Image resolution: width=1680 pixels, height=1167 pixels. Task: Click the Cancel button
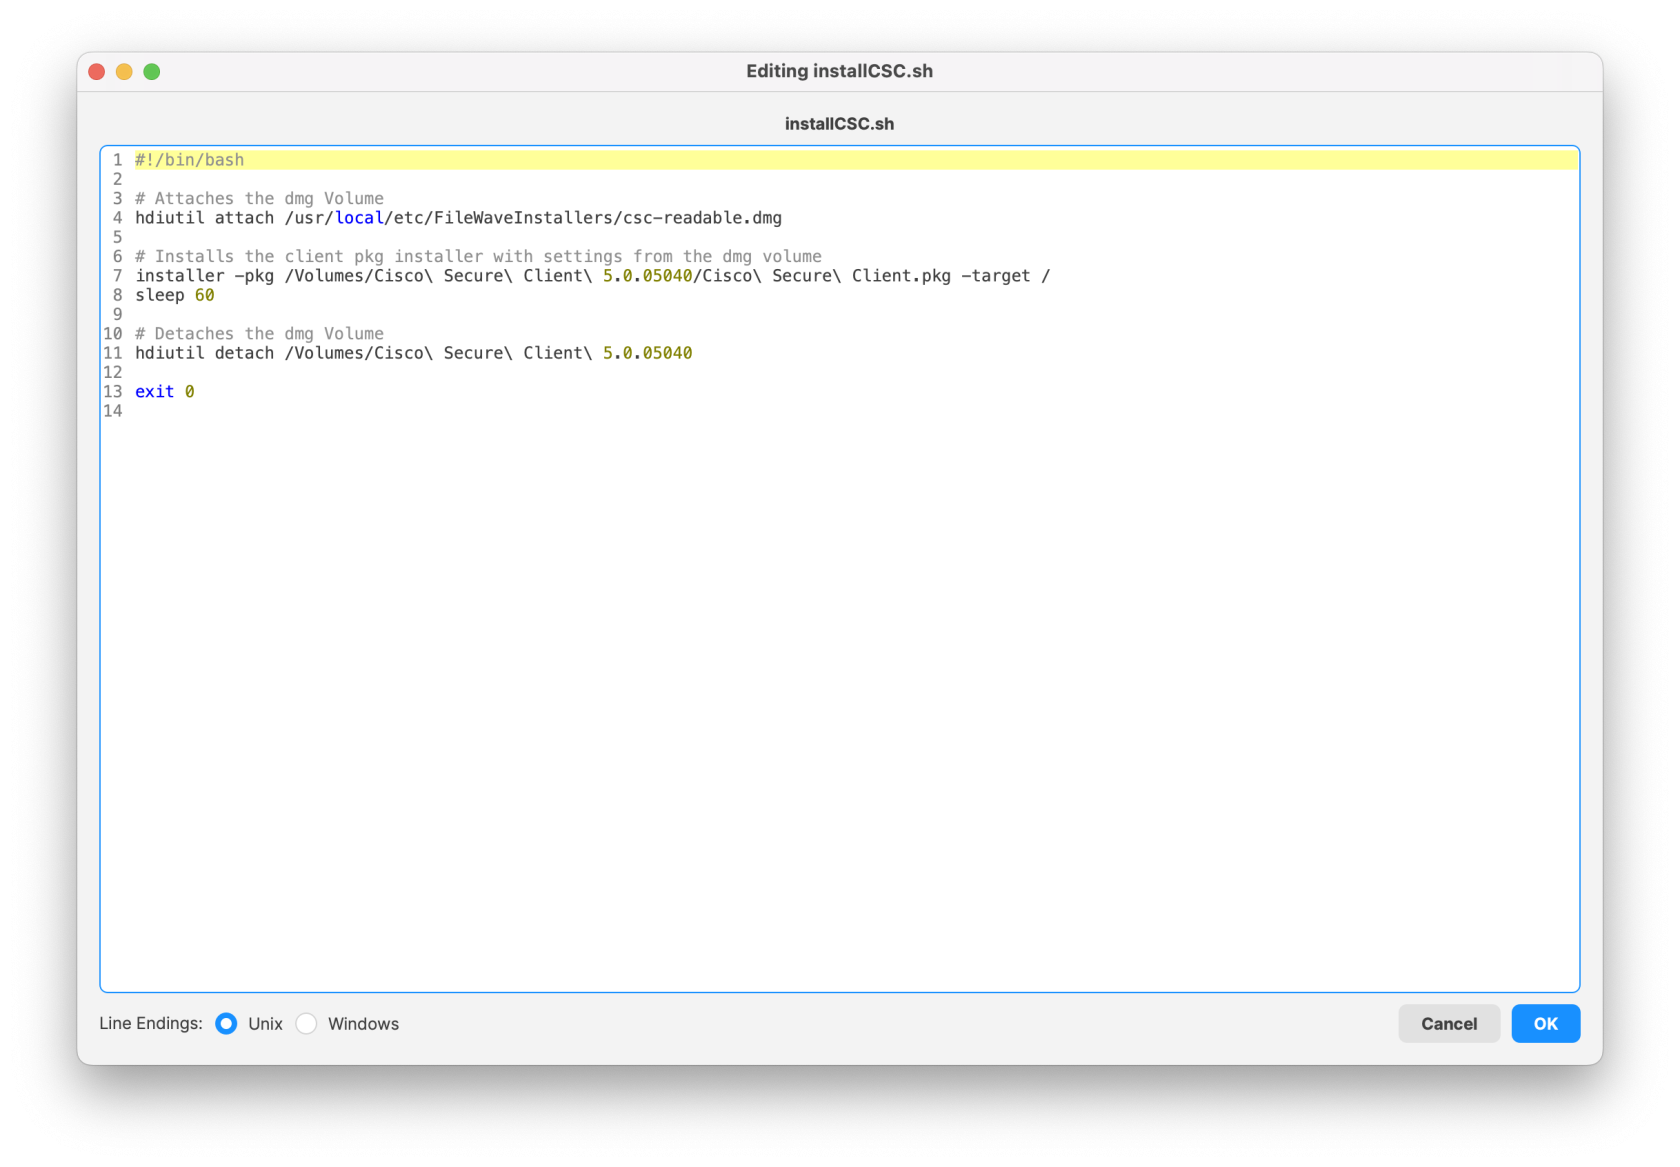point(1449,1023)
